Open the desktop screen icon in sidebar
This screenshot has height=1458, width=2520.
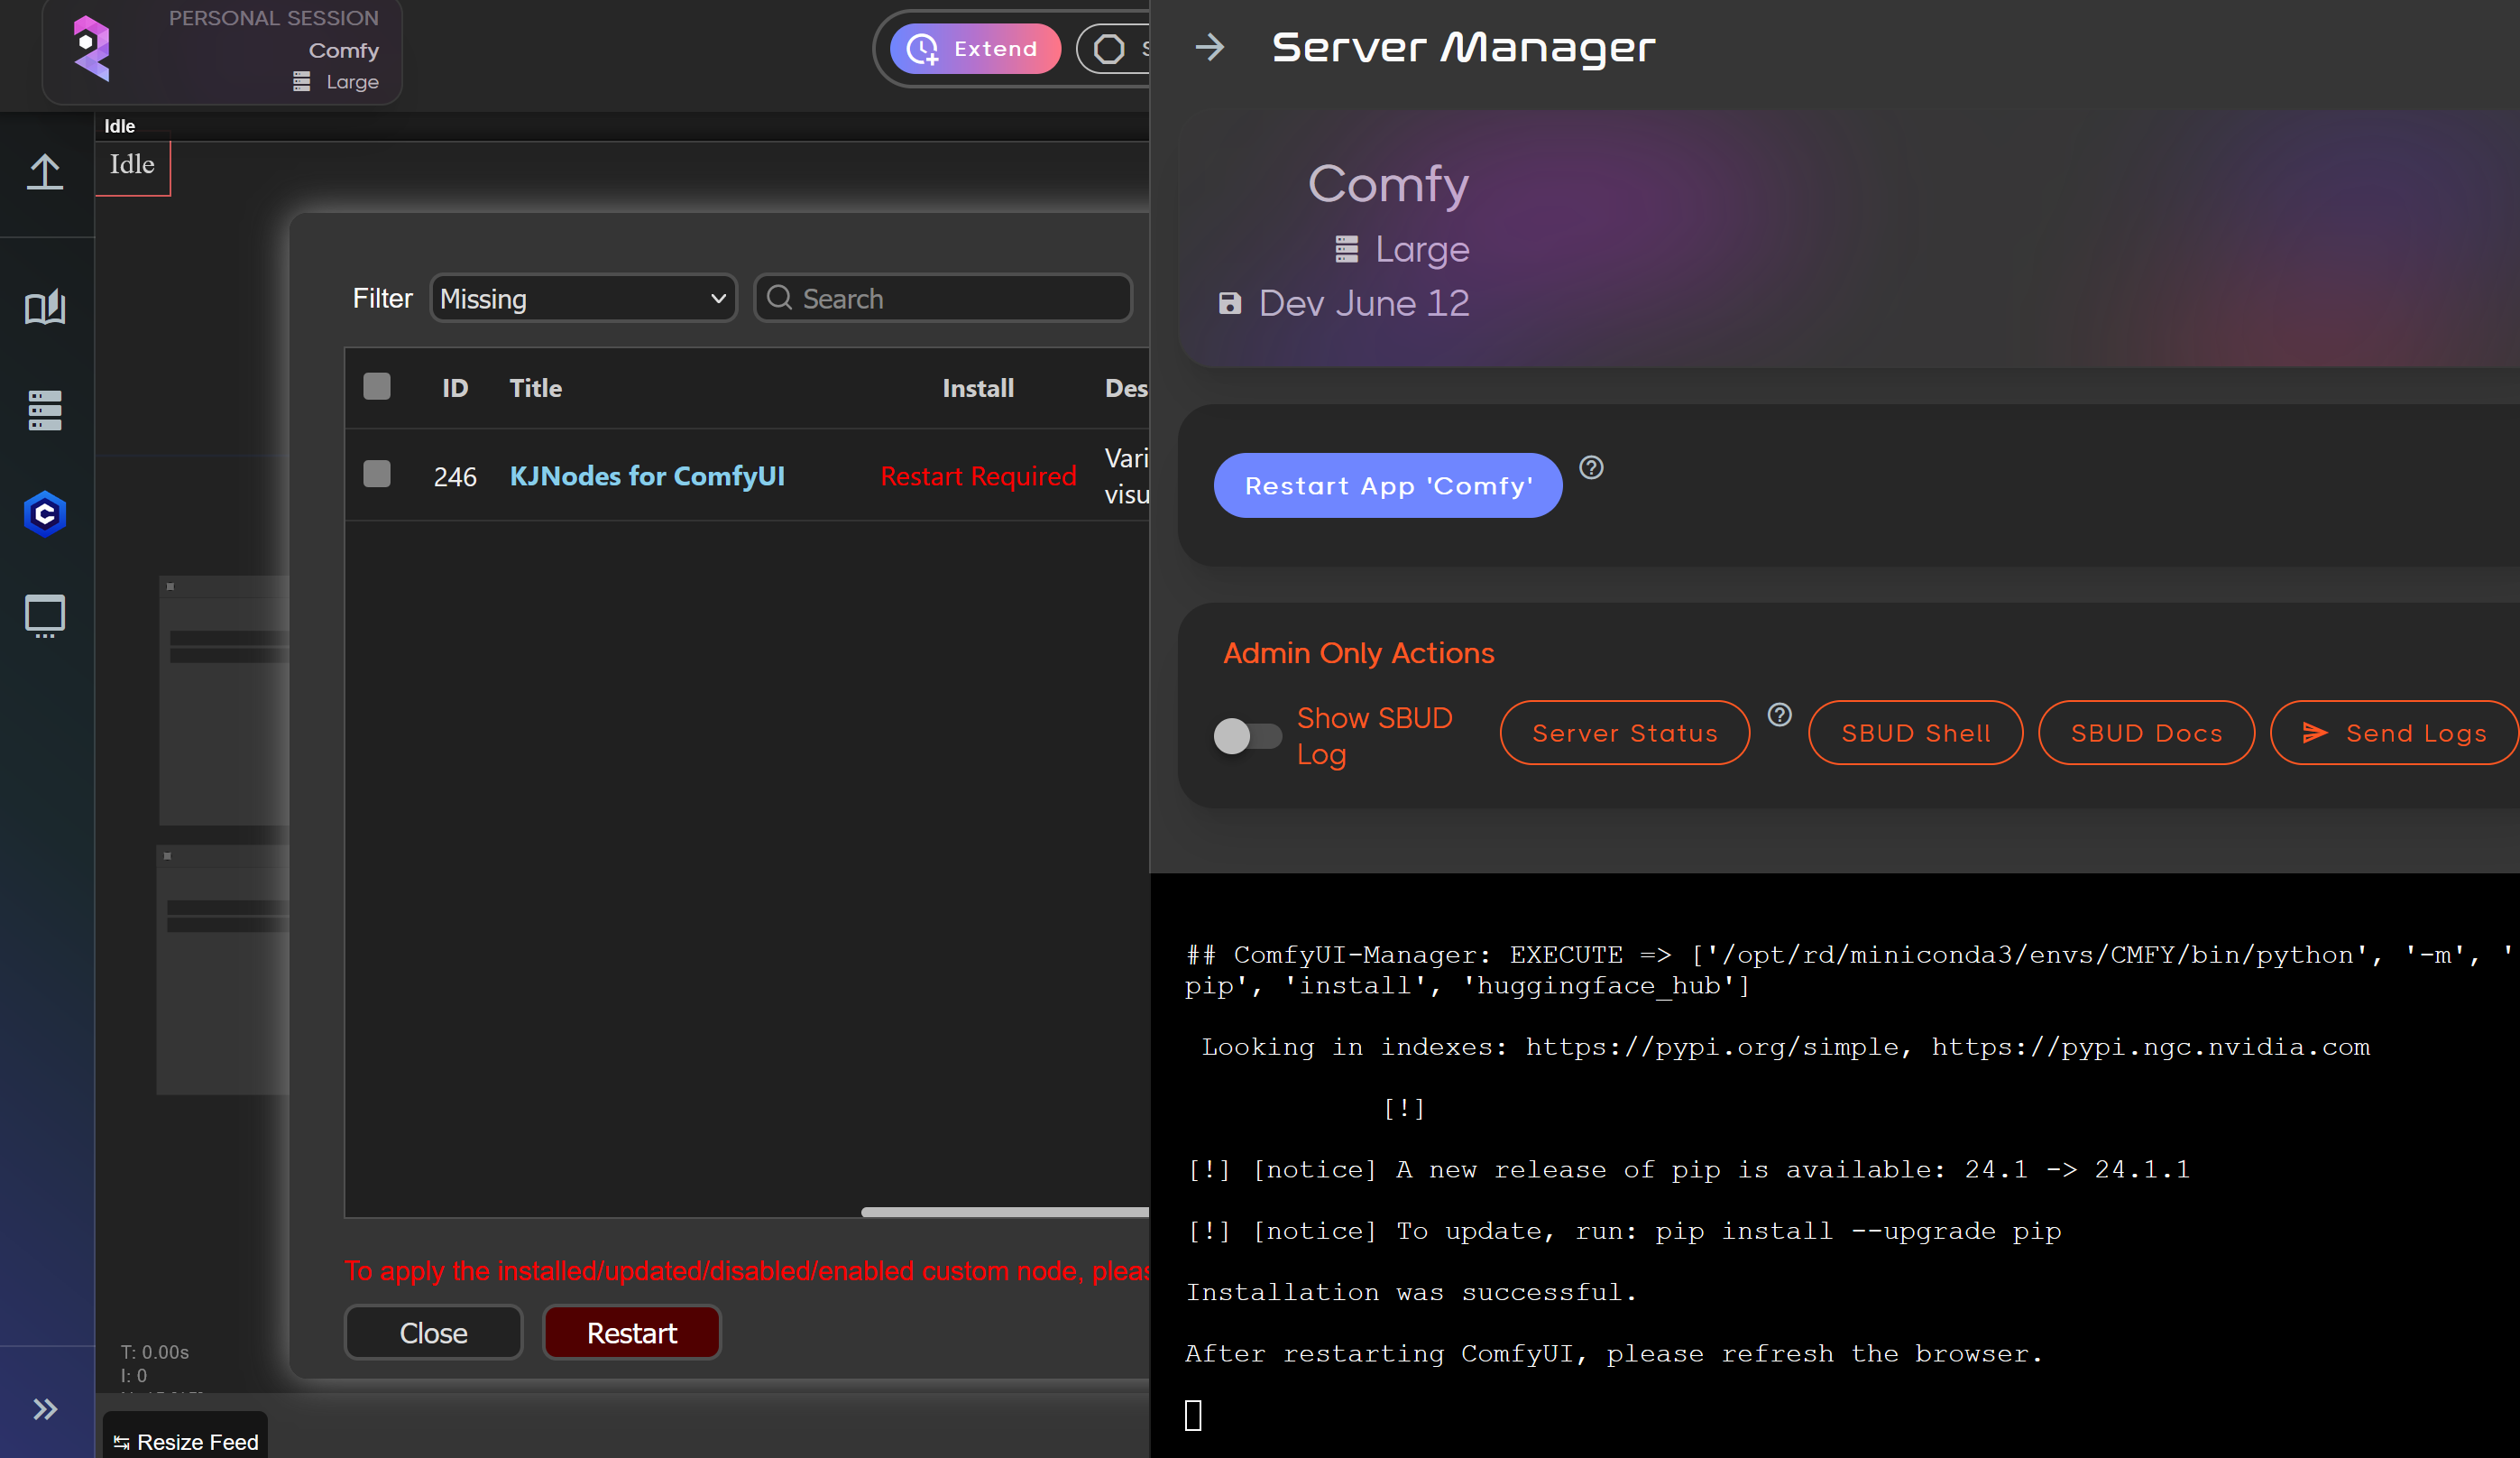[45, 616]
